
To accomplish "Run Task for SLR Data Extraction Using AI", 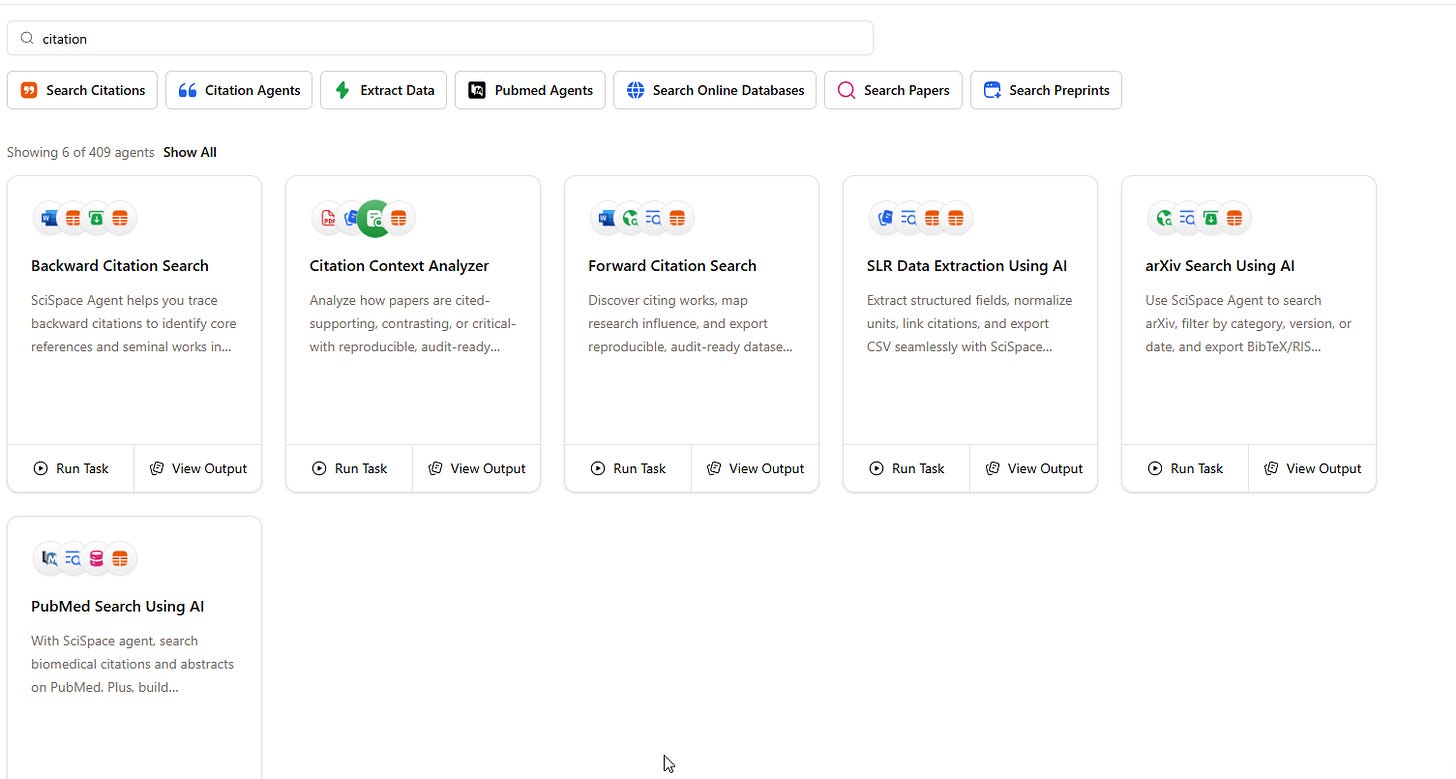I will pyautogui.click(x=907, y=468).
